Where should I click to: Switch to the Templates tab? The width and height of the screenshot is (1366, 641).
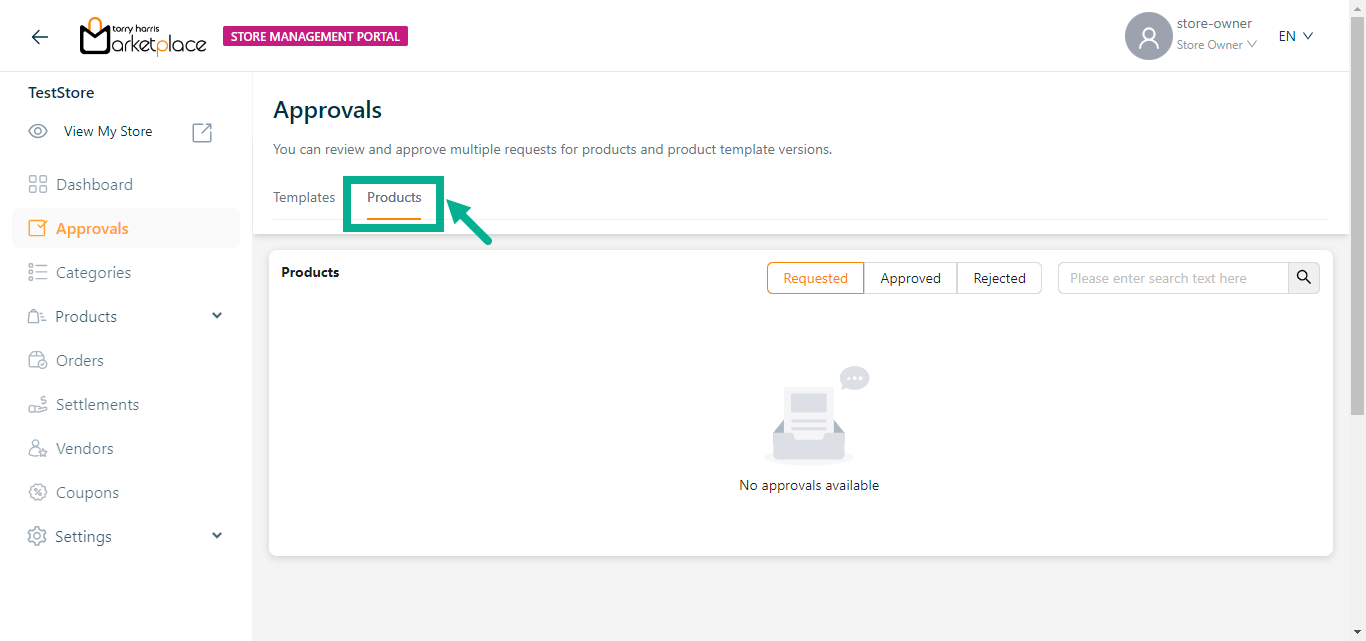click(304, 198)
